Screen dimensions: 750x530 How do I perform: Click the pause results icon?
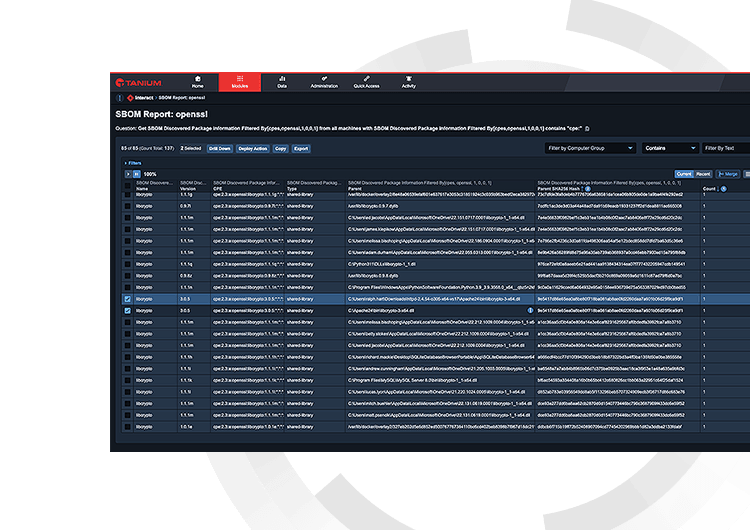[x=137, y=174]
